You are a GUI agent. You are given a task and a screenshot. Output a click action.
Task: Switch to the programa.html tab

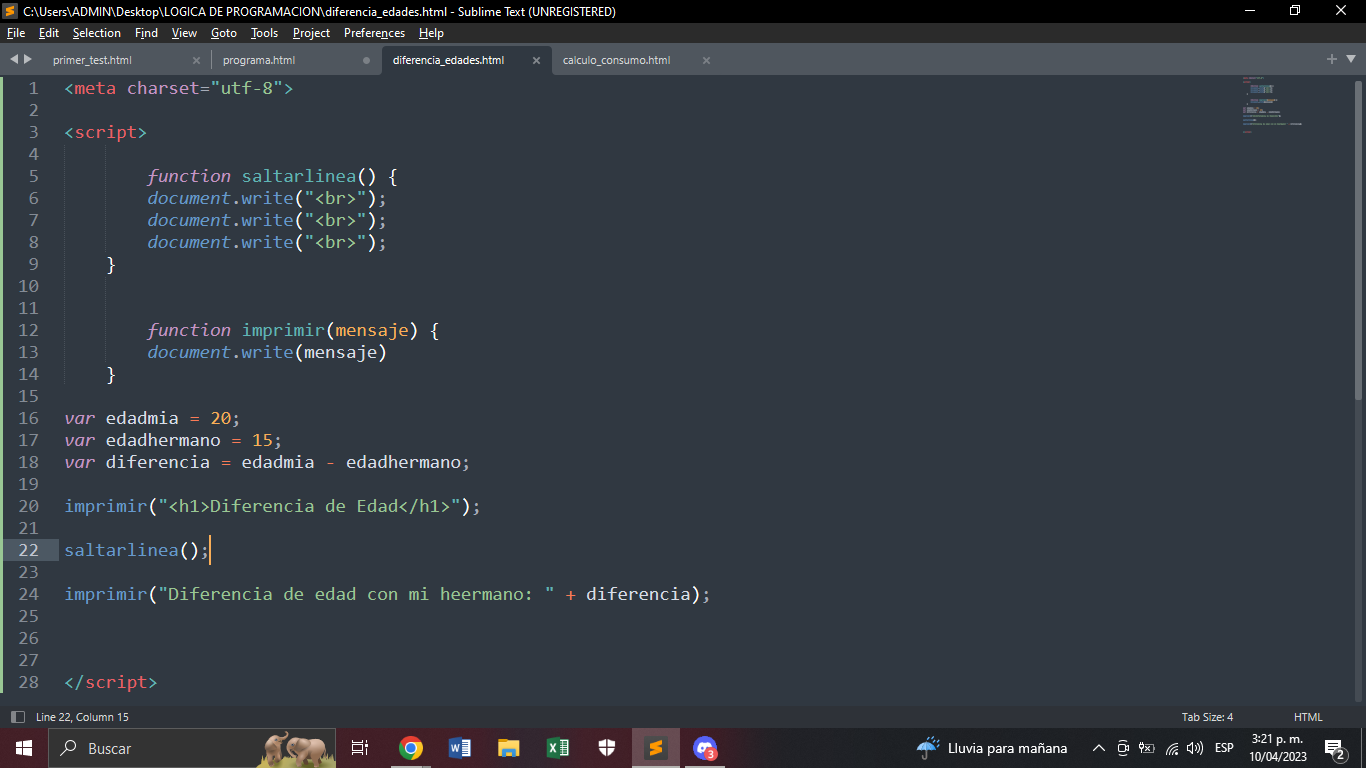pos(259,60)
